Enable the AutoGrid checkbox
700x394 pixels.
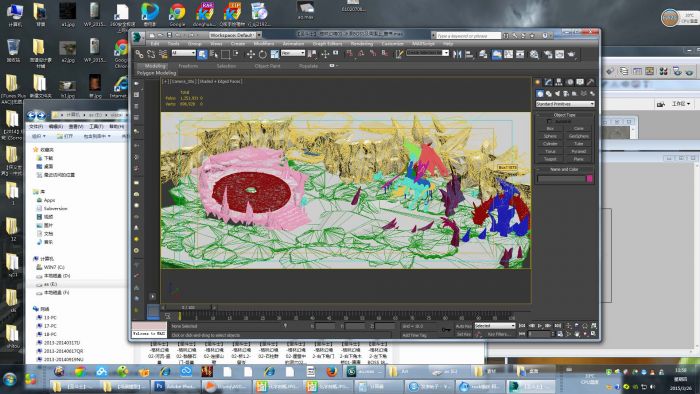coord(549,121)
